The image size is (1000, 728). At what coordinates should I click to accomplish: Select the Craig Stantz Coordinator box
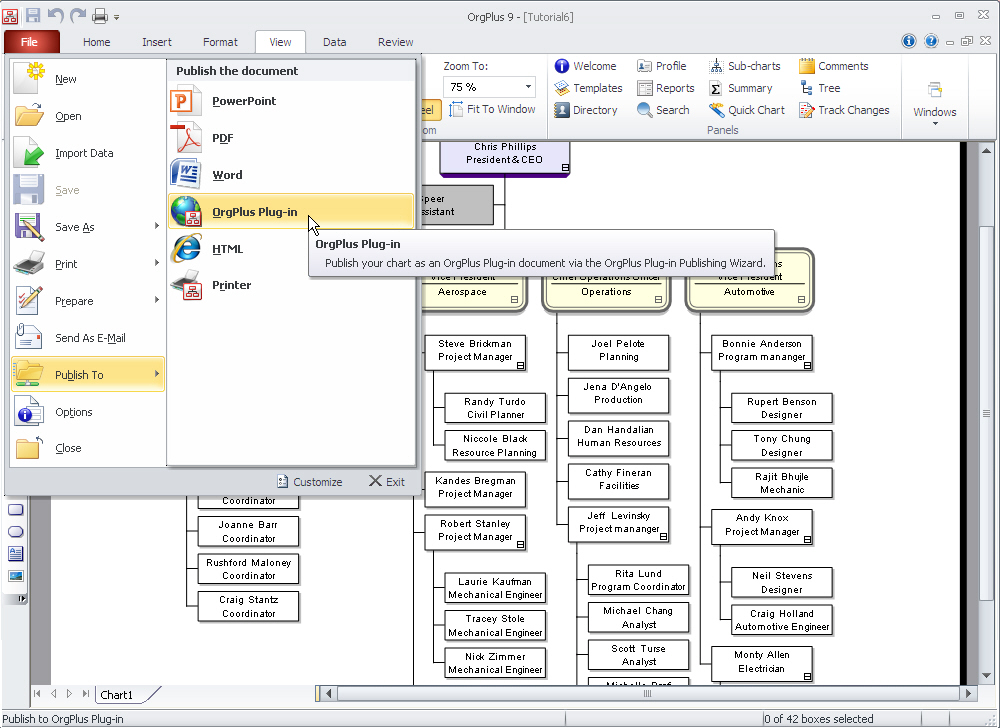click(248, 606)
